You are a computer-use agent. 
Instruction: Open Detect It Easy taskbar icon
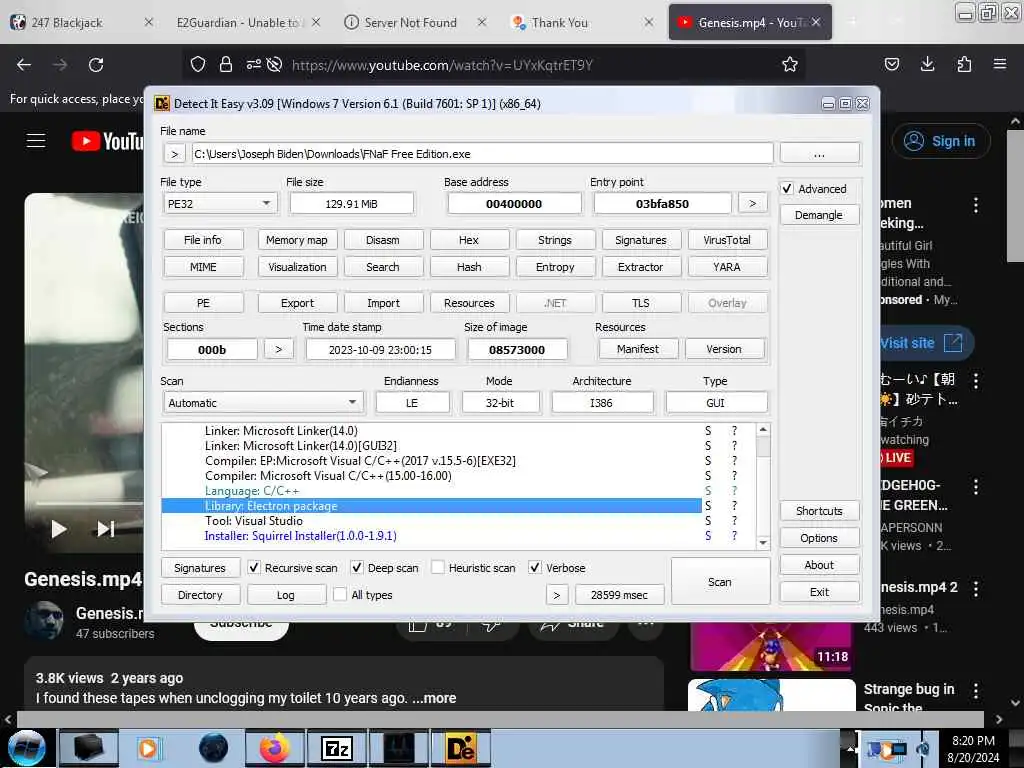[x=461, y=748]
